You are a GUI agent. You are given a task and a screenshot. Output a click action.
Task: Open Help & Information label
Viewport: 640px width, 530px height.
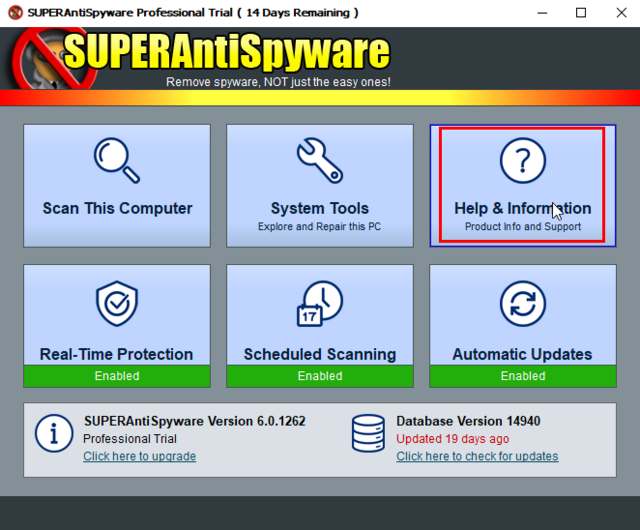coord(523,208)
